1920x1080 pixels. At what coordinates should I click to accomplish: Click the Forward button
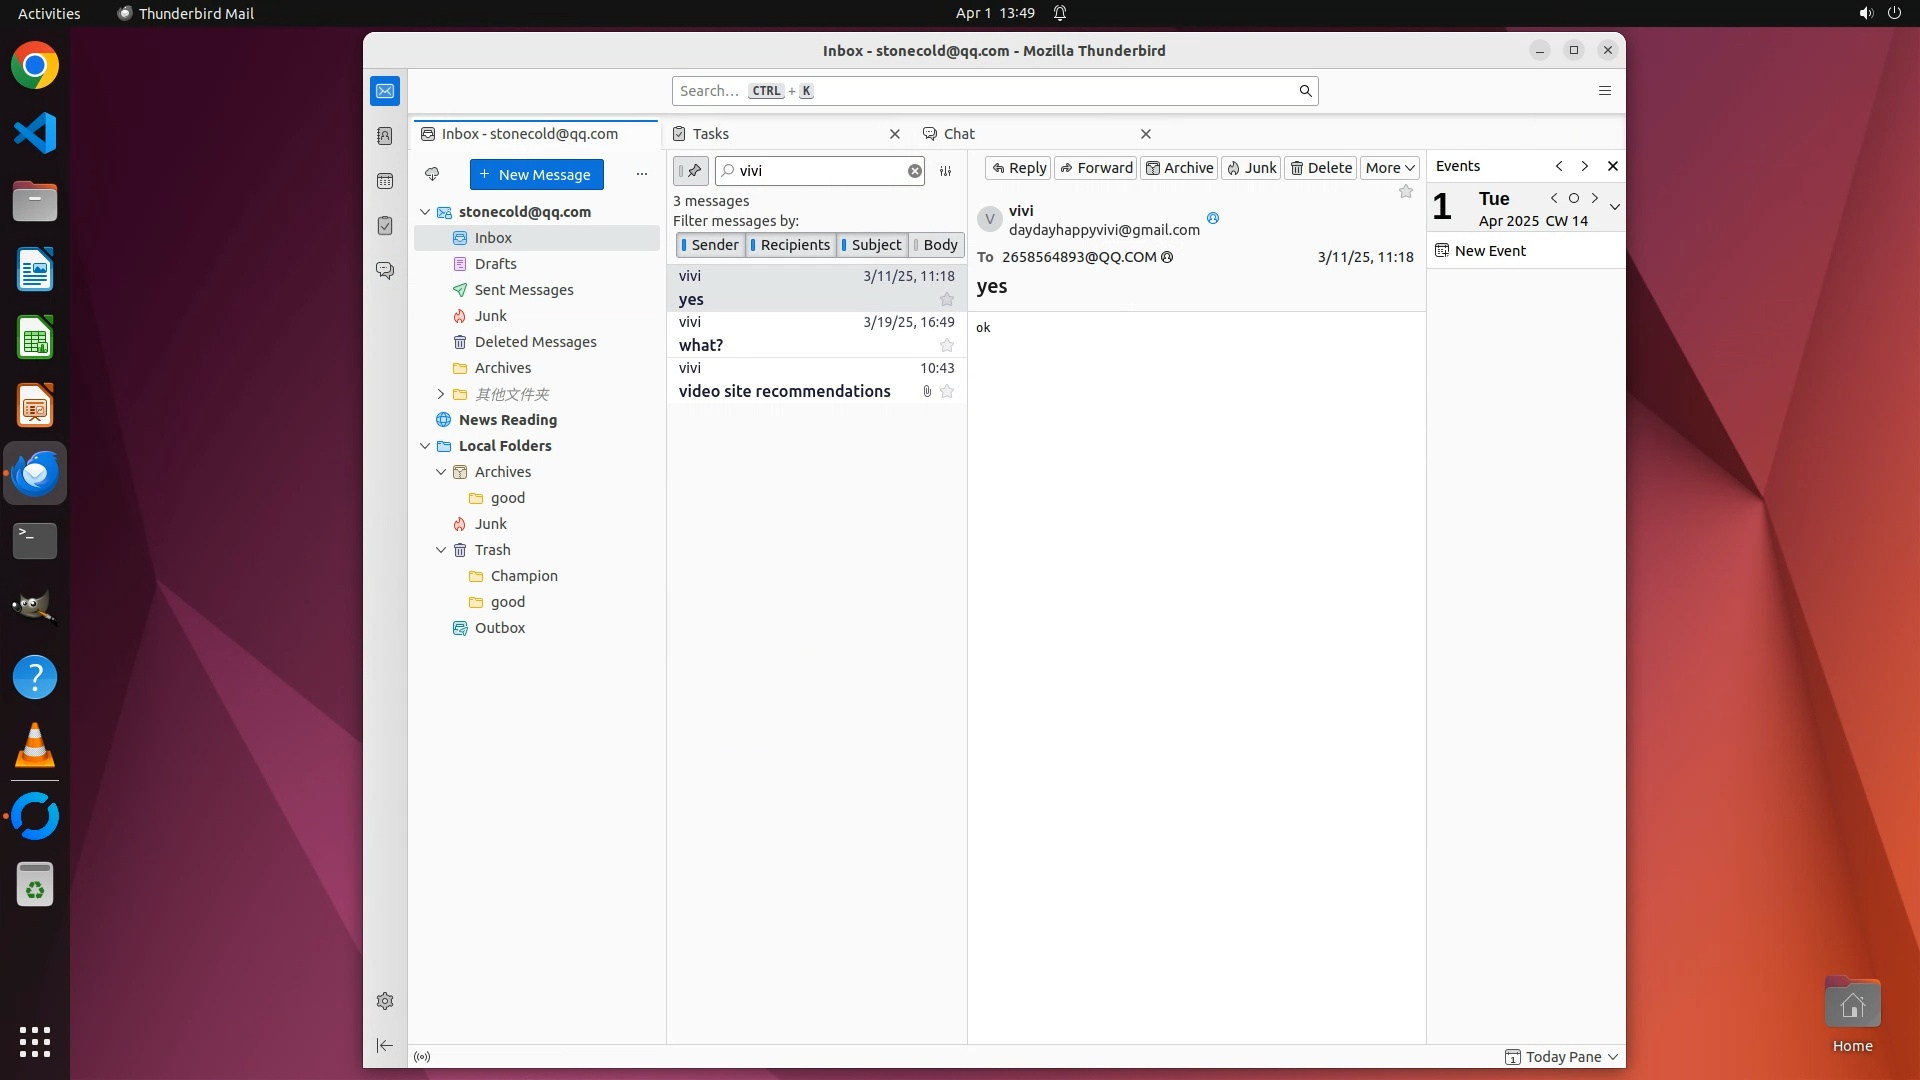[1095, 168]
